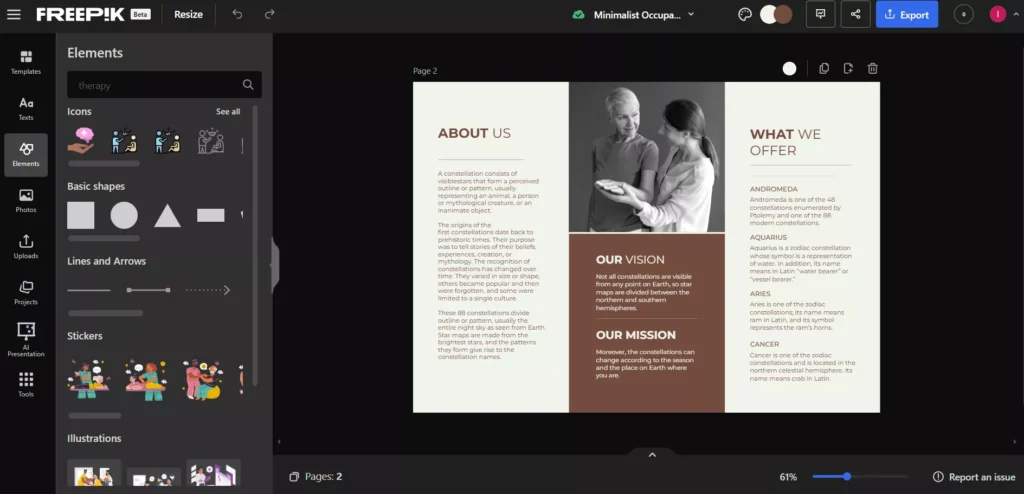Viewport: 1024px width, 494px height.
Task: Insert the second therapy sticker
Action: (146, 379)
